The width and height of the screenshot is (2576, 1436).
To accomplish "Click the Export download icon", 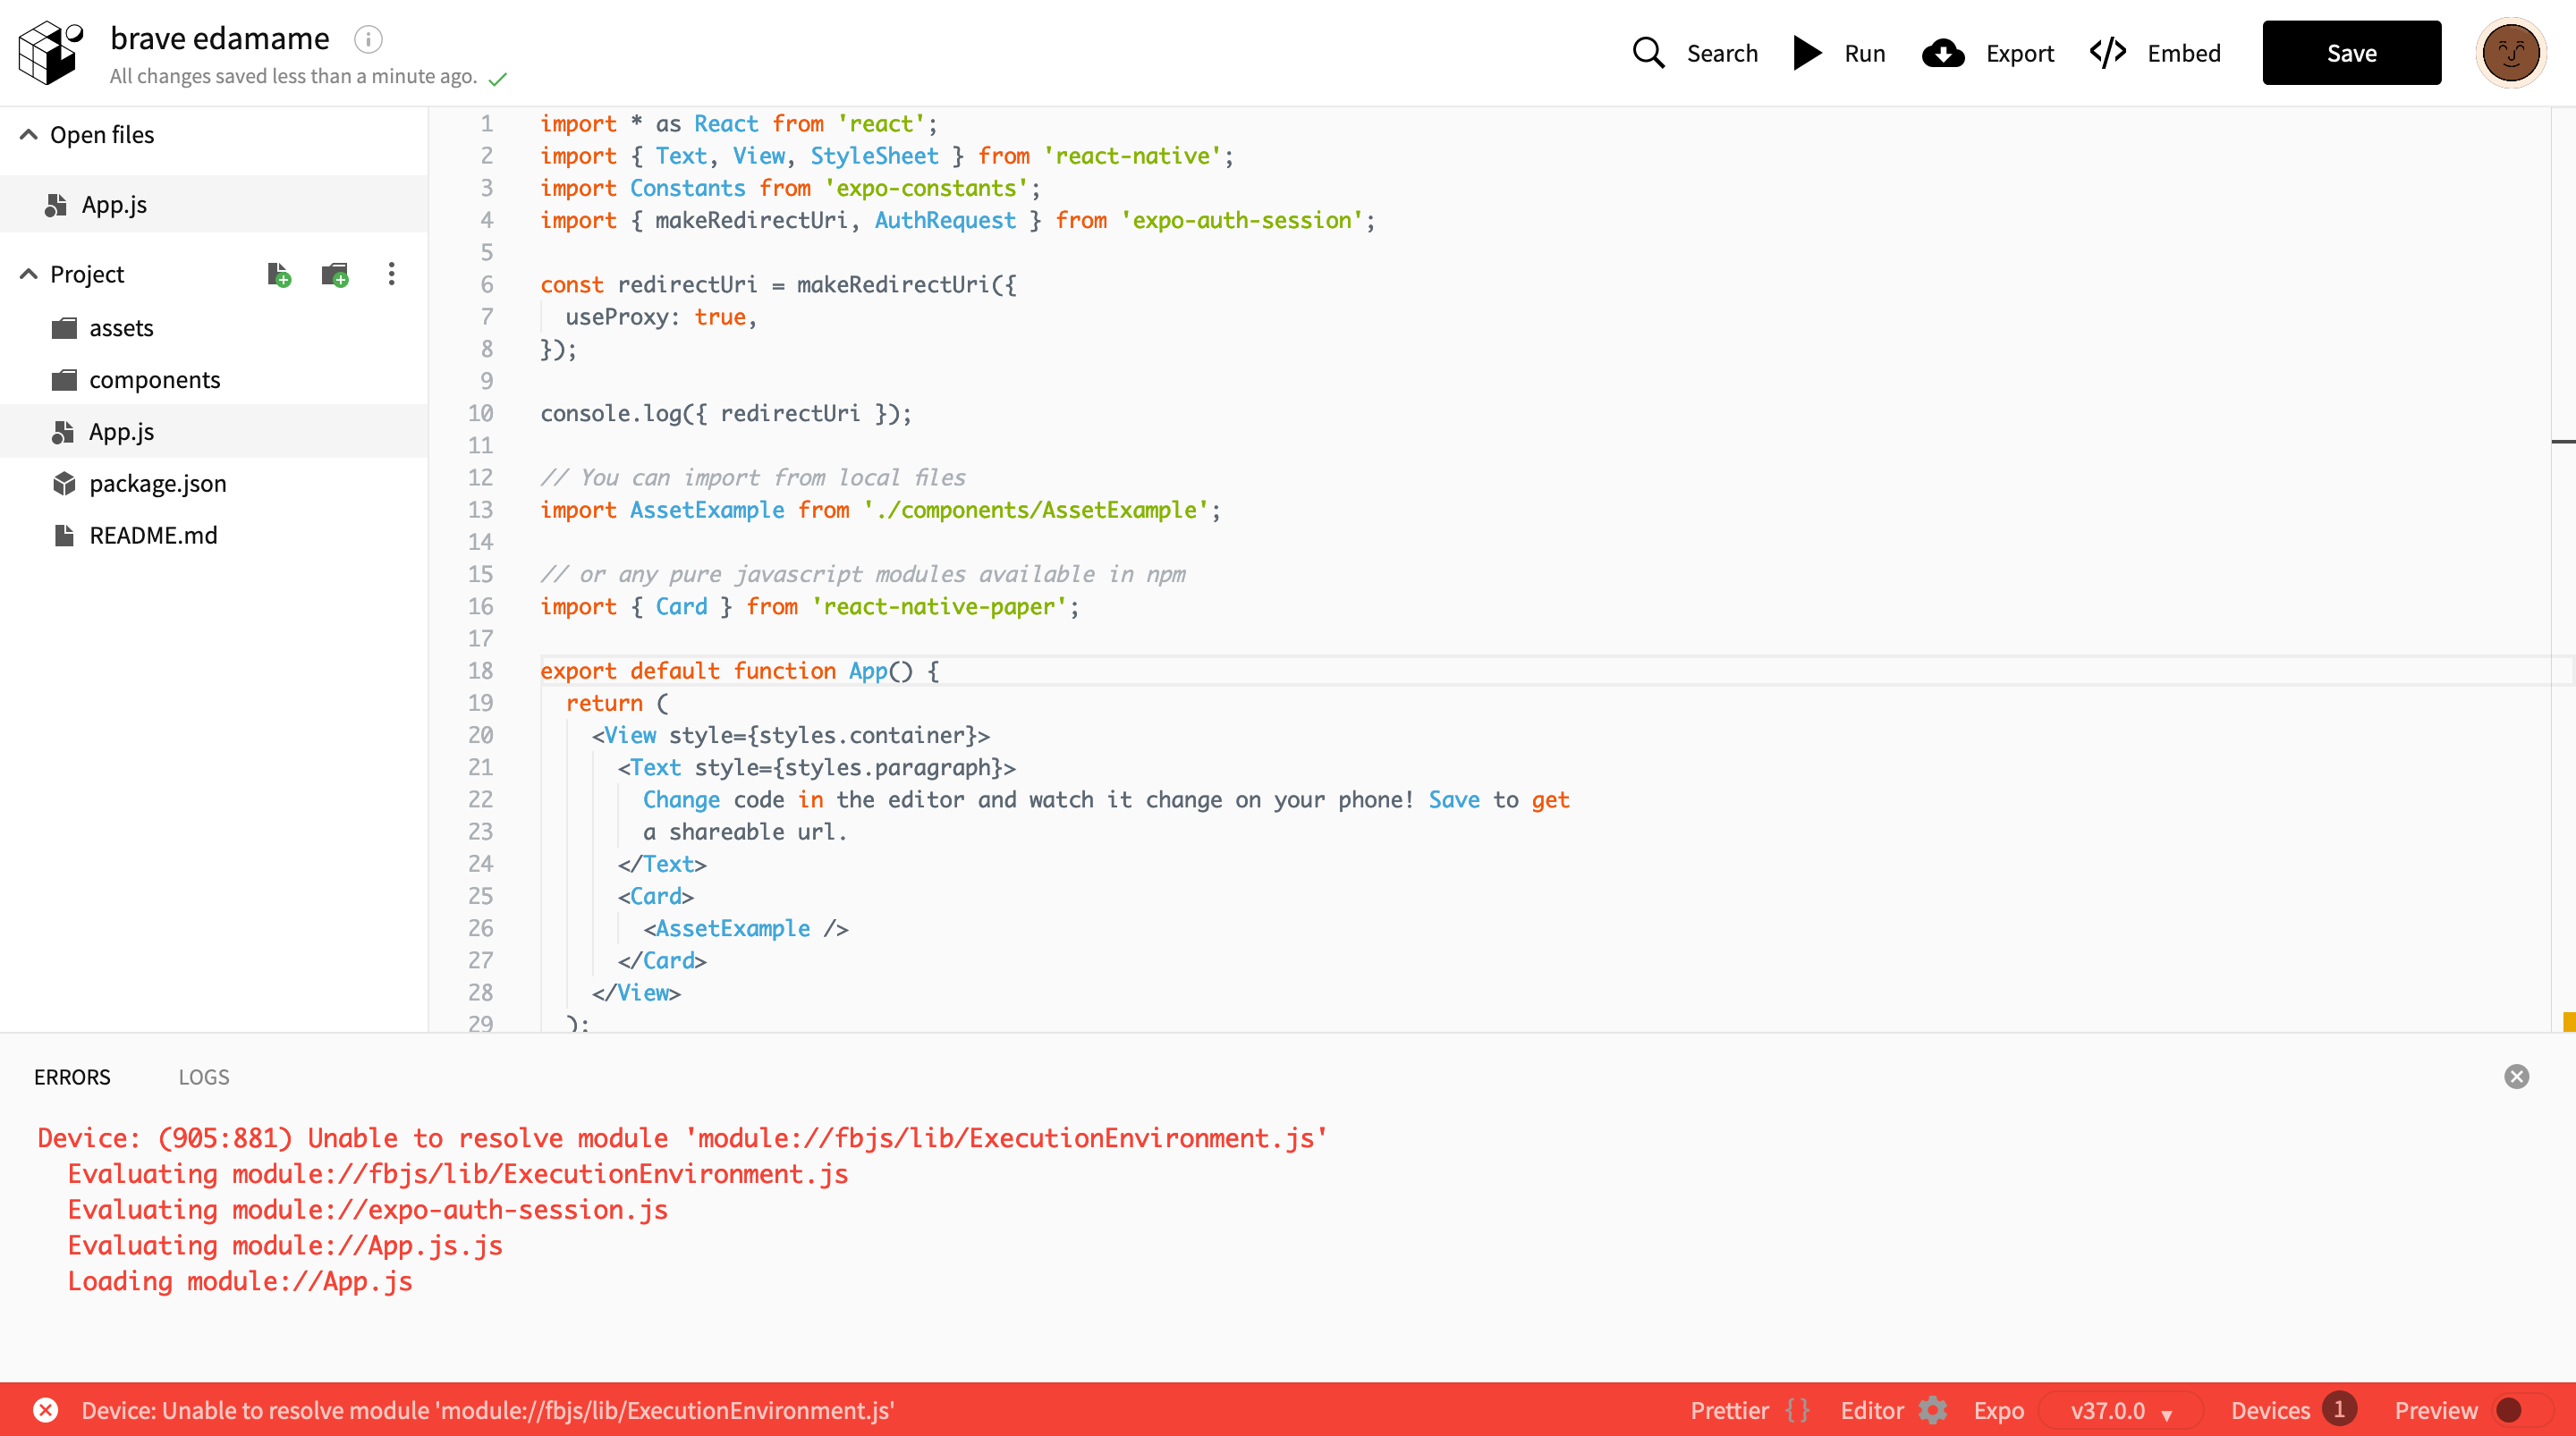I will (1941, 53).
